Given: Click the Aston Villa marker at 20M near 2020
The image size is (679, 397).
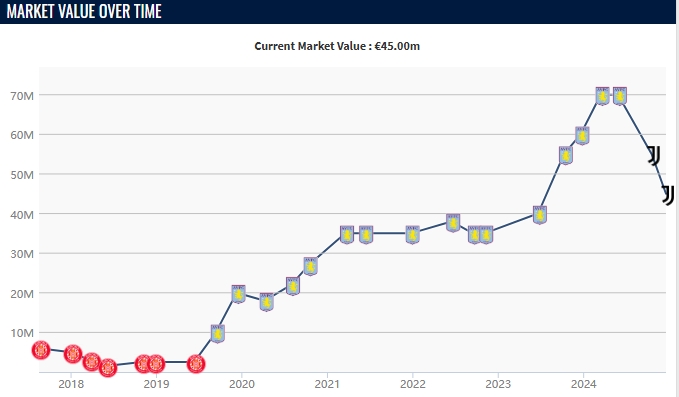Looking at the screenshot, I should (238, 294).
